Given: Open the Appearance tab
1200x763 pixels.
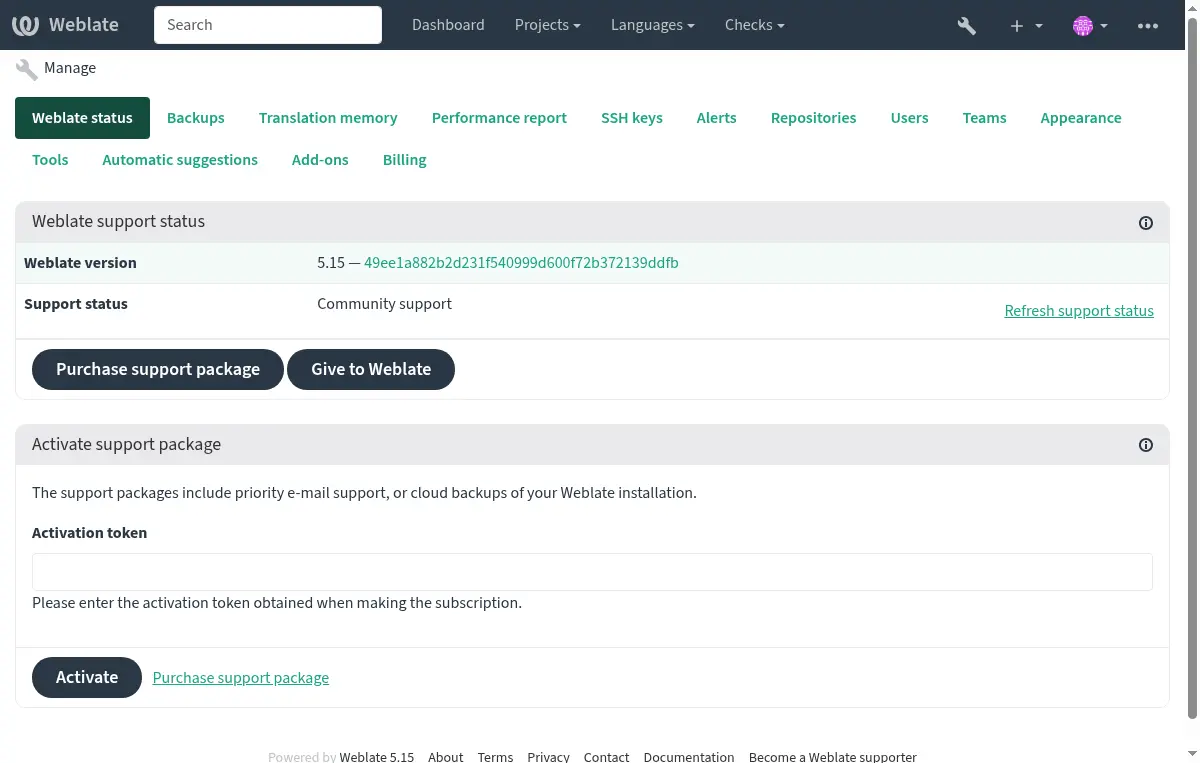Looking at the screenshot, I should [x=1081, y=118].
